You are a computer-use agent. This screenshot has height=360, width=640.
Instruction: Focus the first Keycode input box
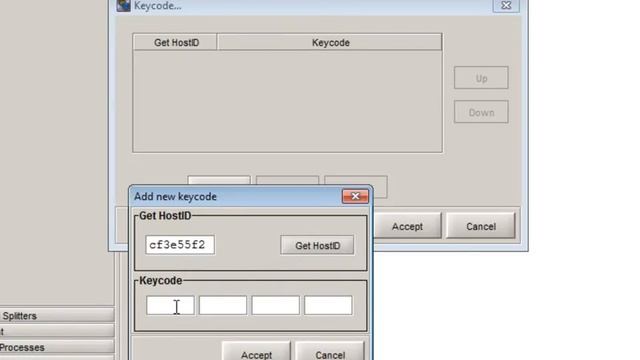point(170,305)
